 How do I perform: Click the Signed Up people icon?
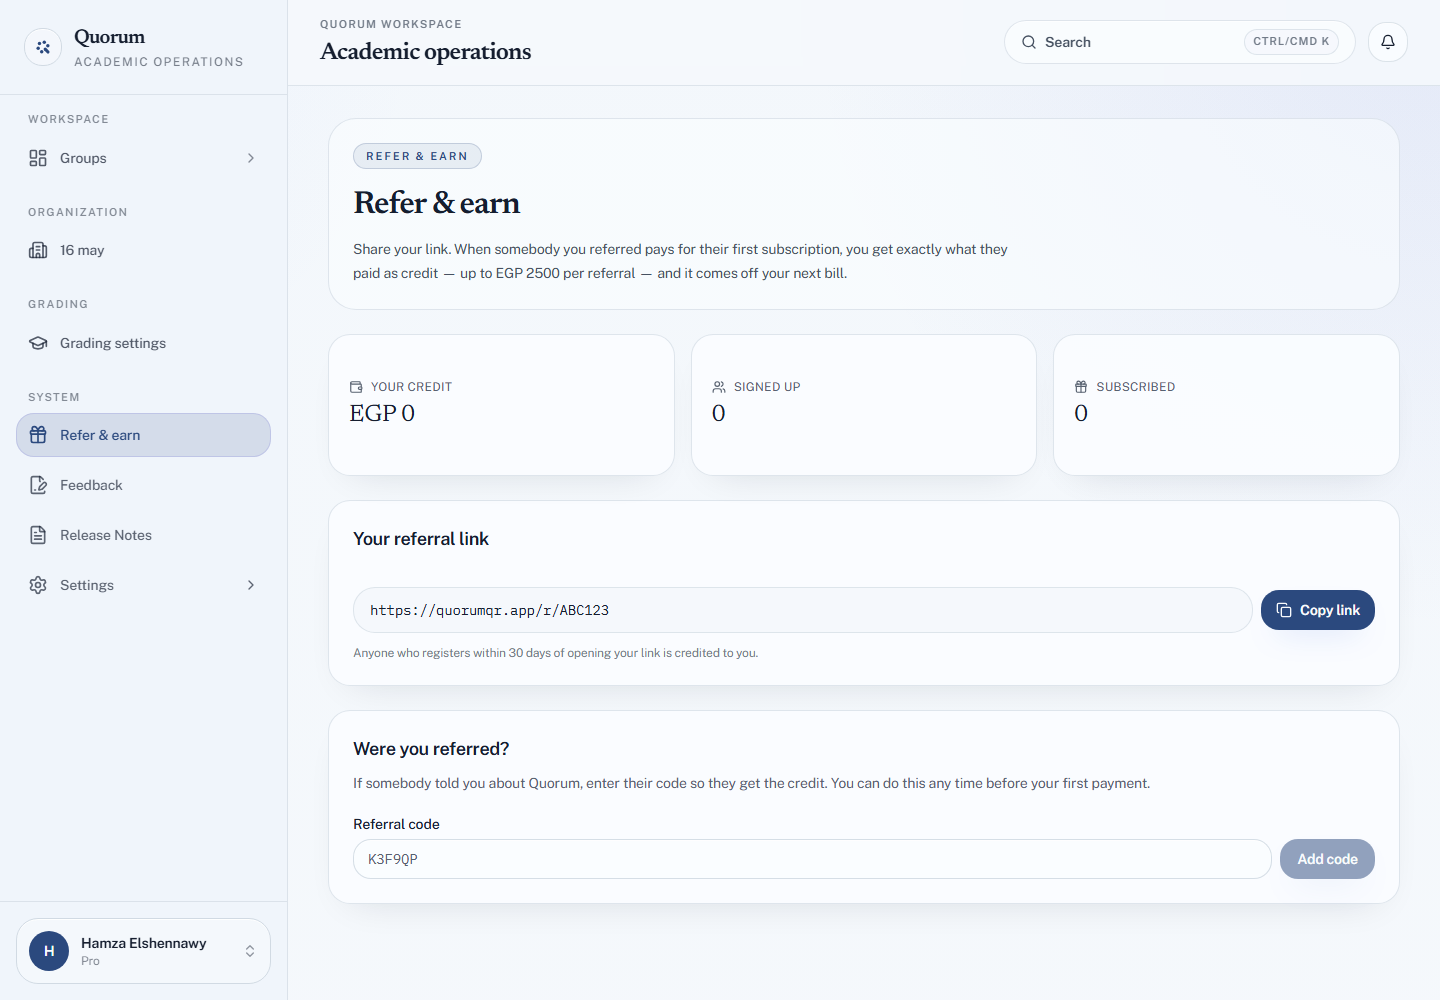point(719,387)
